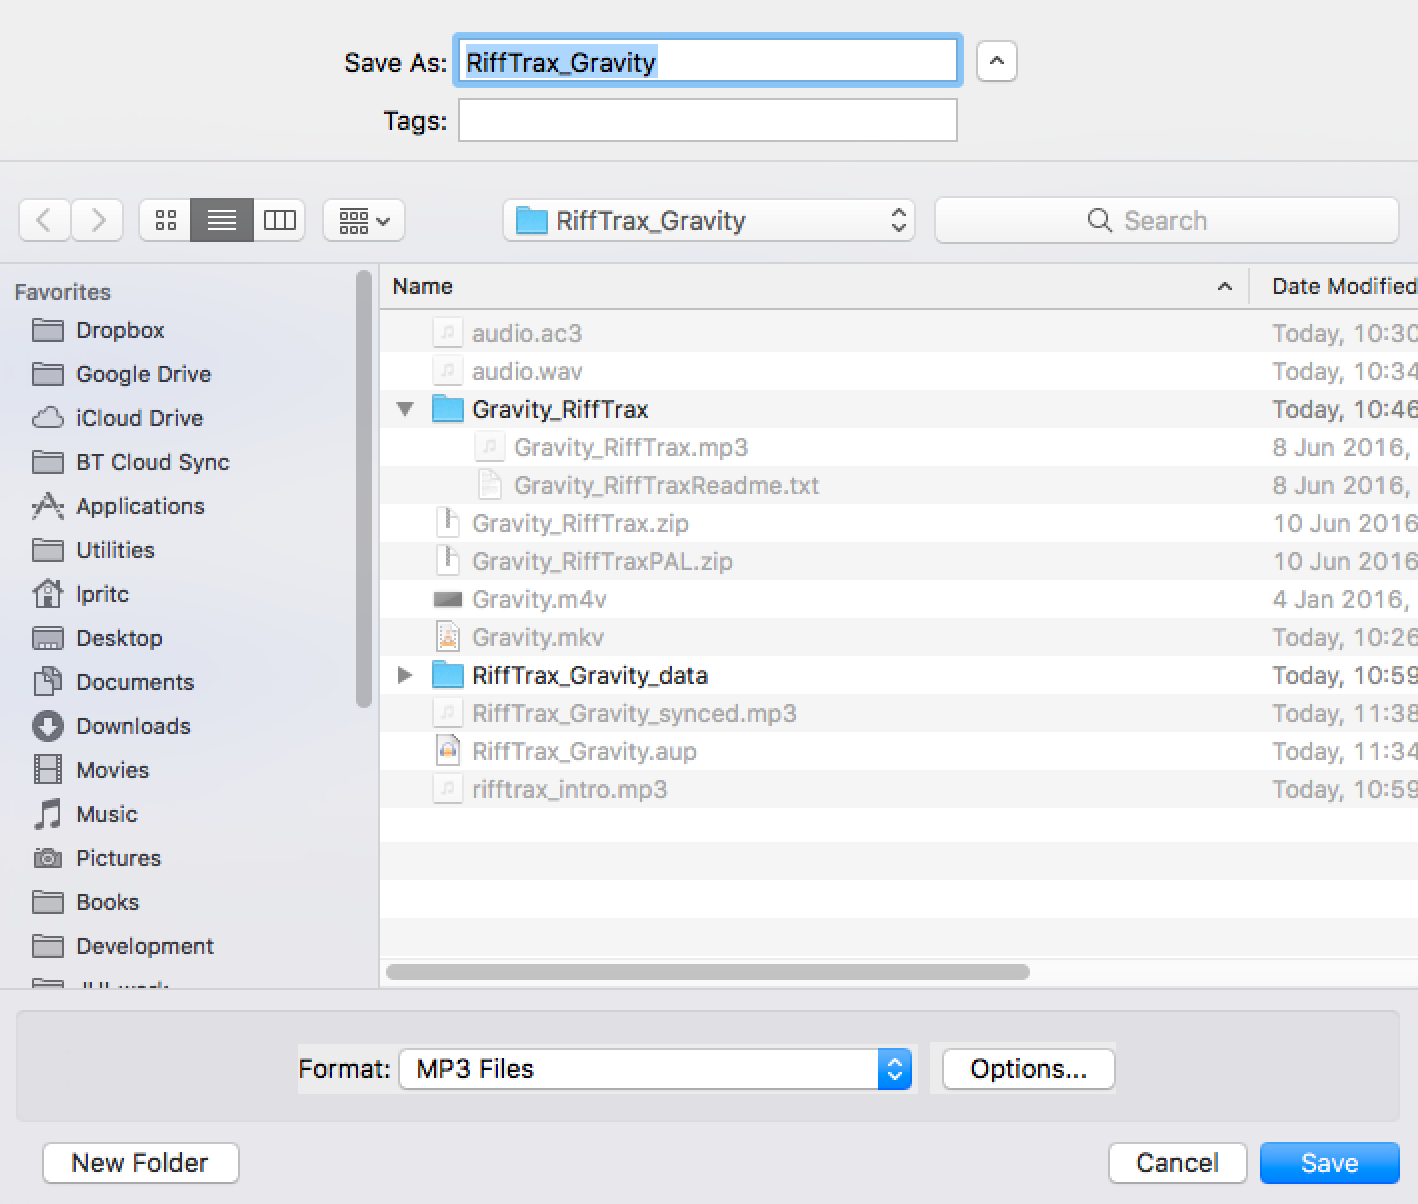1418x1204 pixels.
Task: Click the Gravity_RiffTraxReadme.txt file
Action: (899, 485)
